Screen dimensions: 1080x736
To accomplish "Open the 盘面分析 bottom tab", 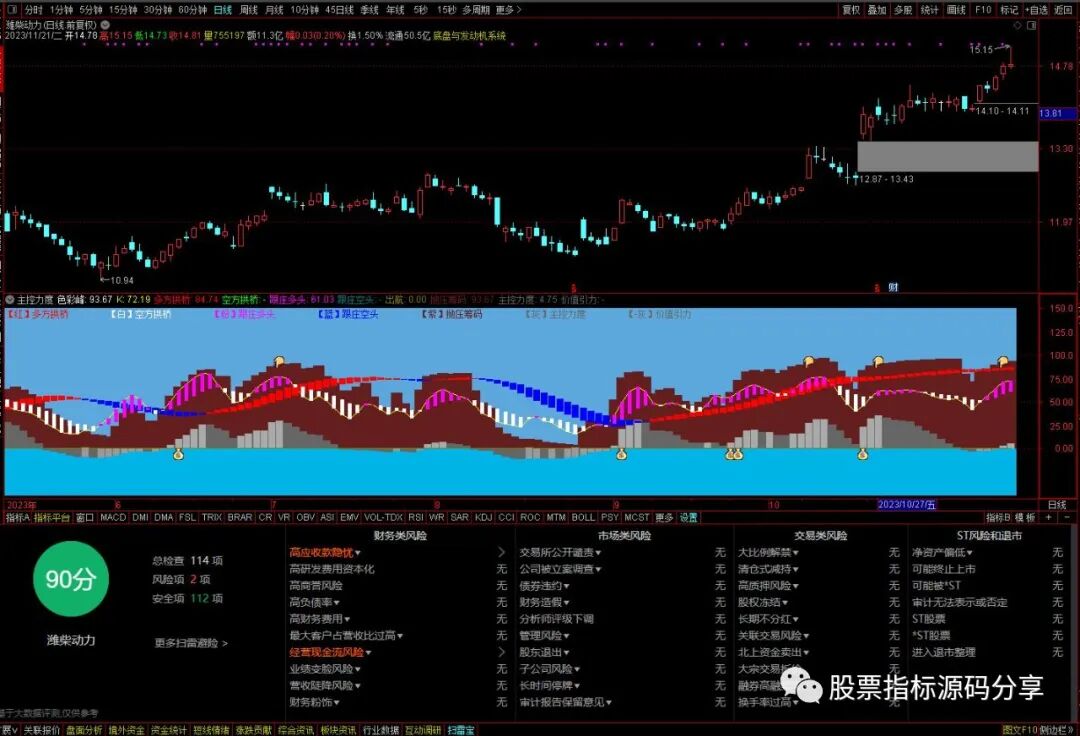I will tap(84, 730).
